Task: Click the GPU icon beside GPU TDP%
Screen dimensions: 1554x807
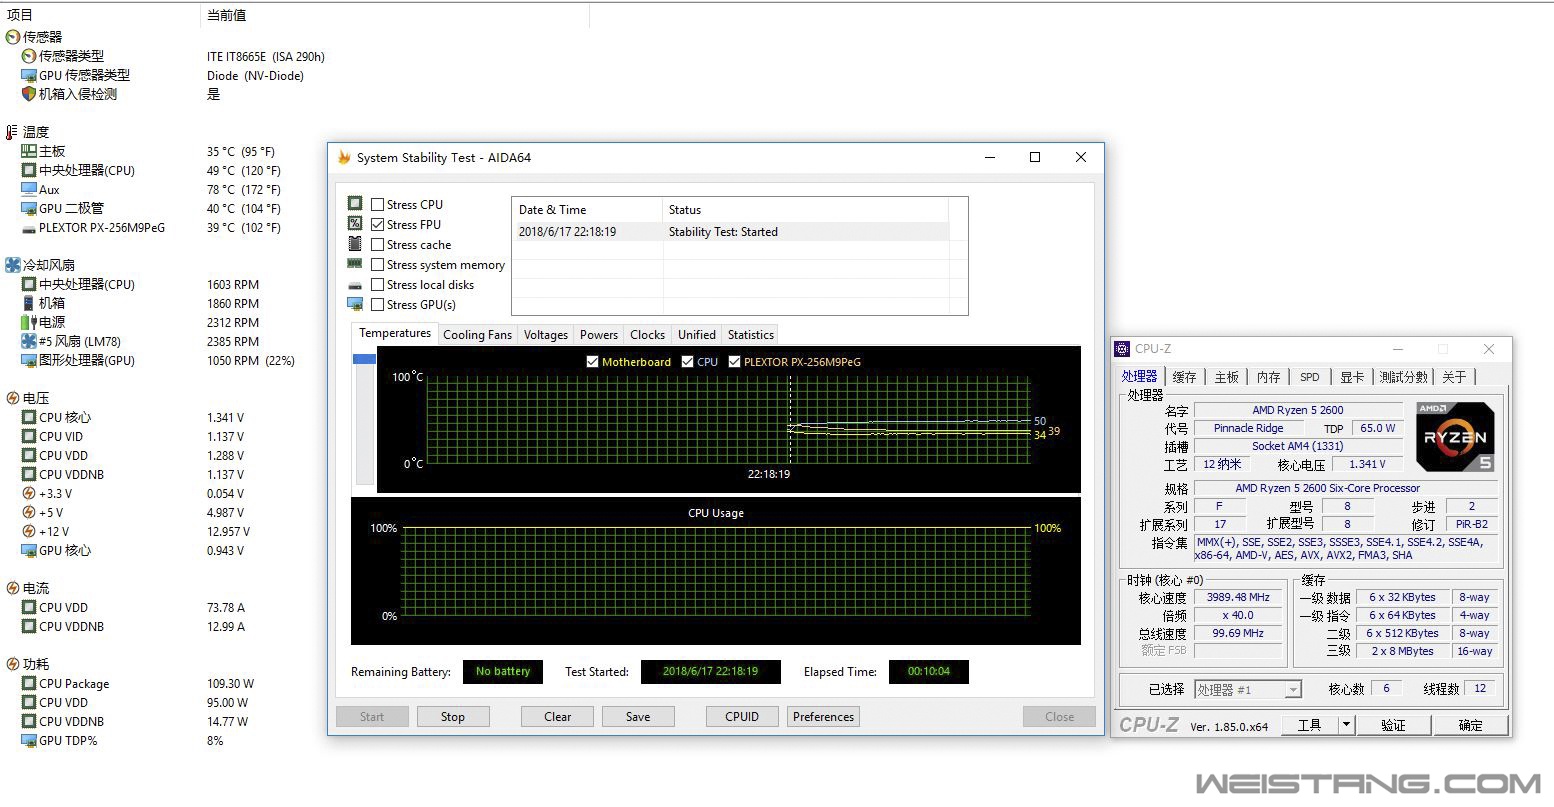Action: point(29,740)
